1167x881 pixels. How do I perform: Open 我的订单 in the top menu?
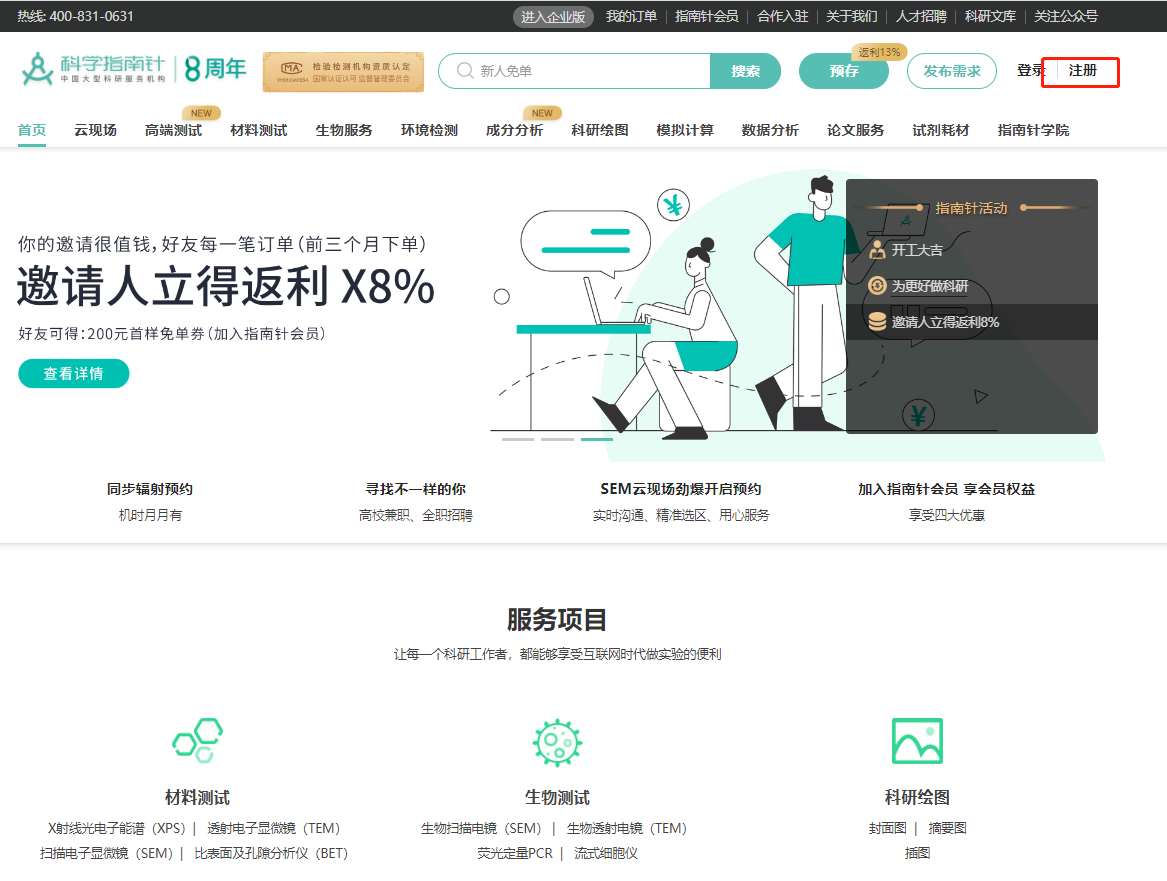point(632,16)
